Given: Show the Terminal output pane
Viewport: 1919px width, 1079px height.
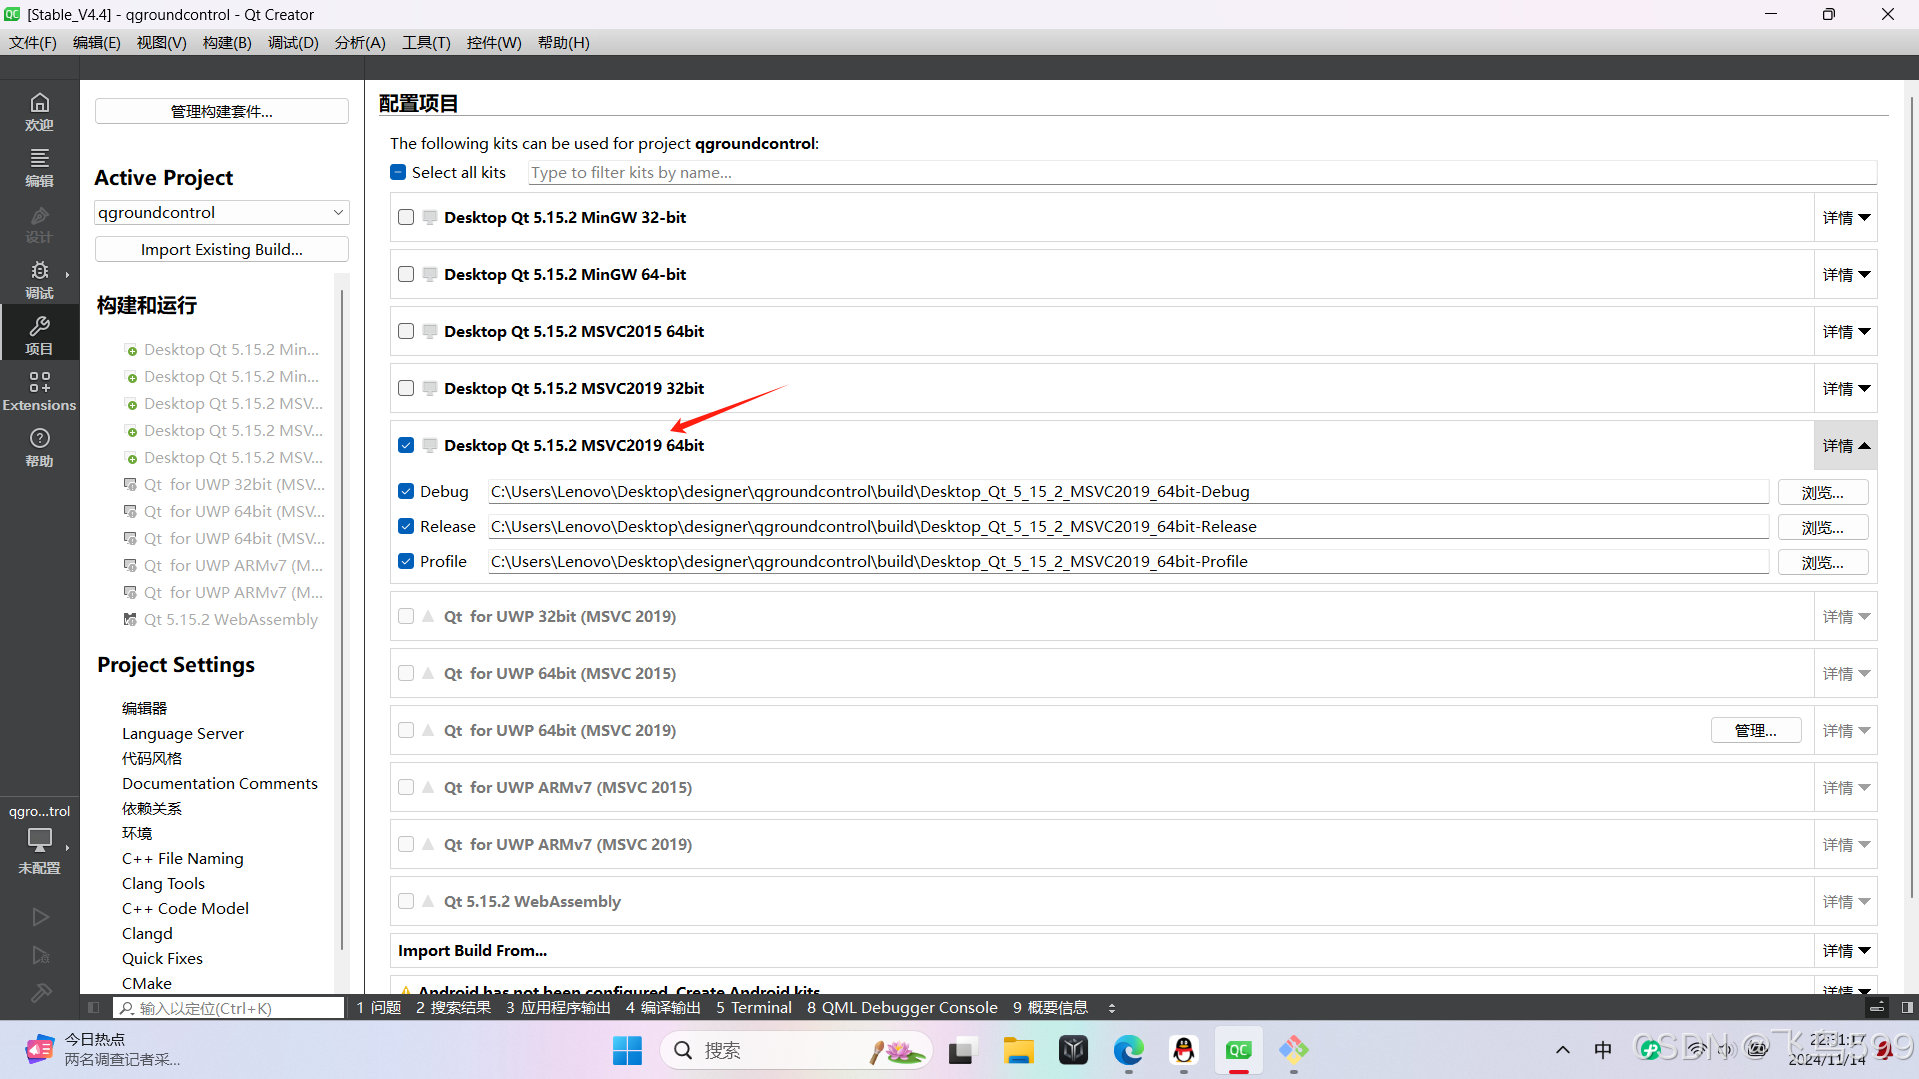Looking at the screenshot, I should pos(753,1007).
